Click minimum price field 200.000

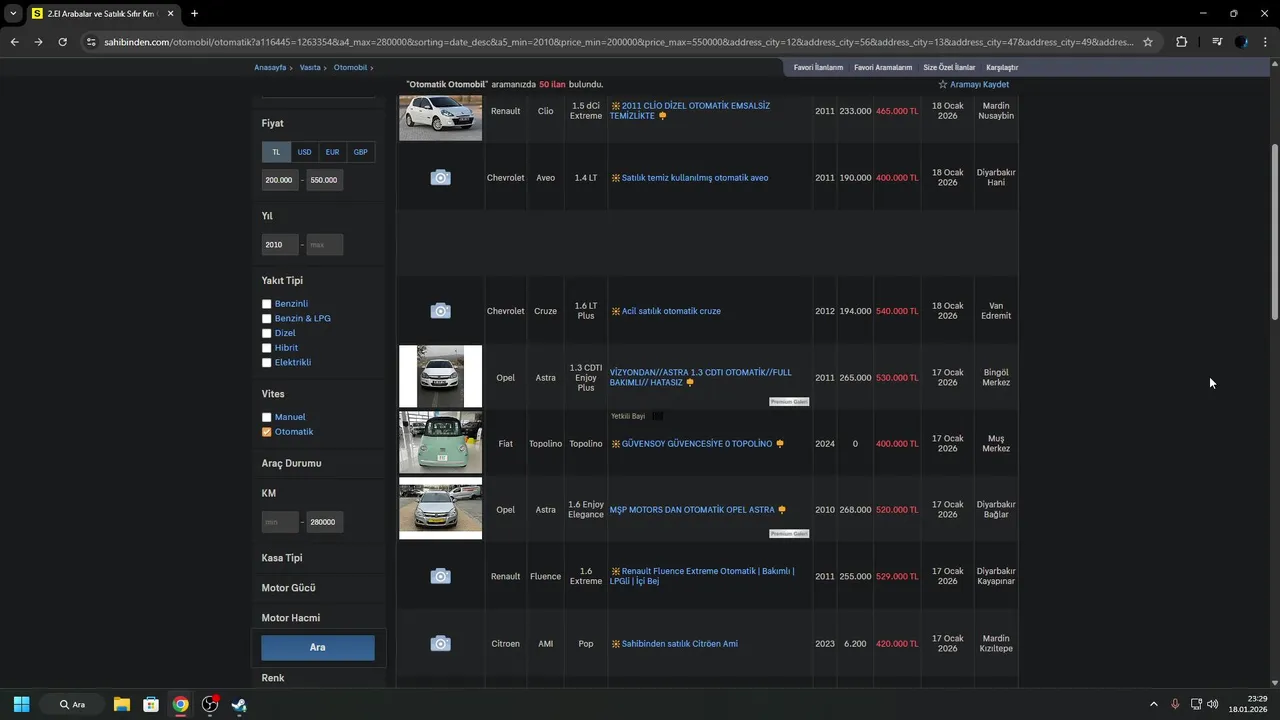point(280,180)
